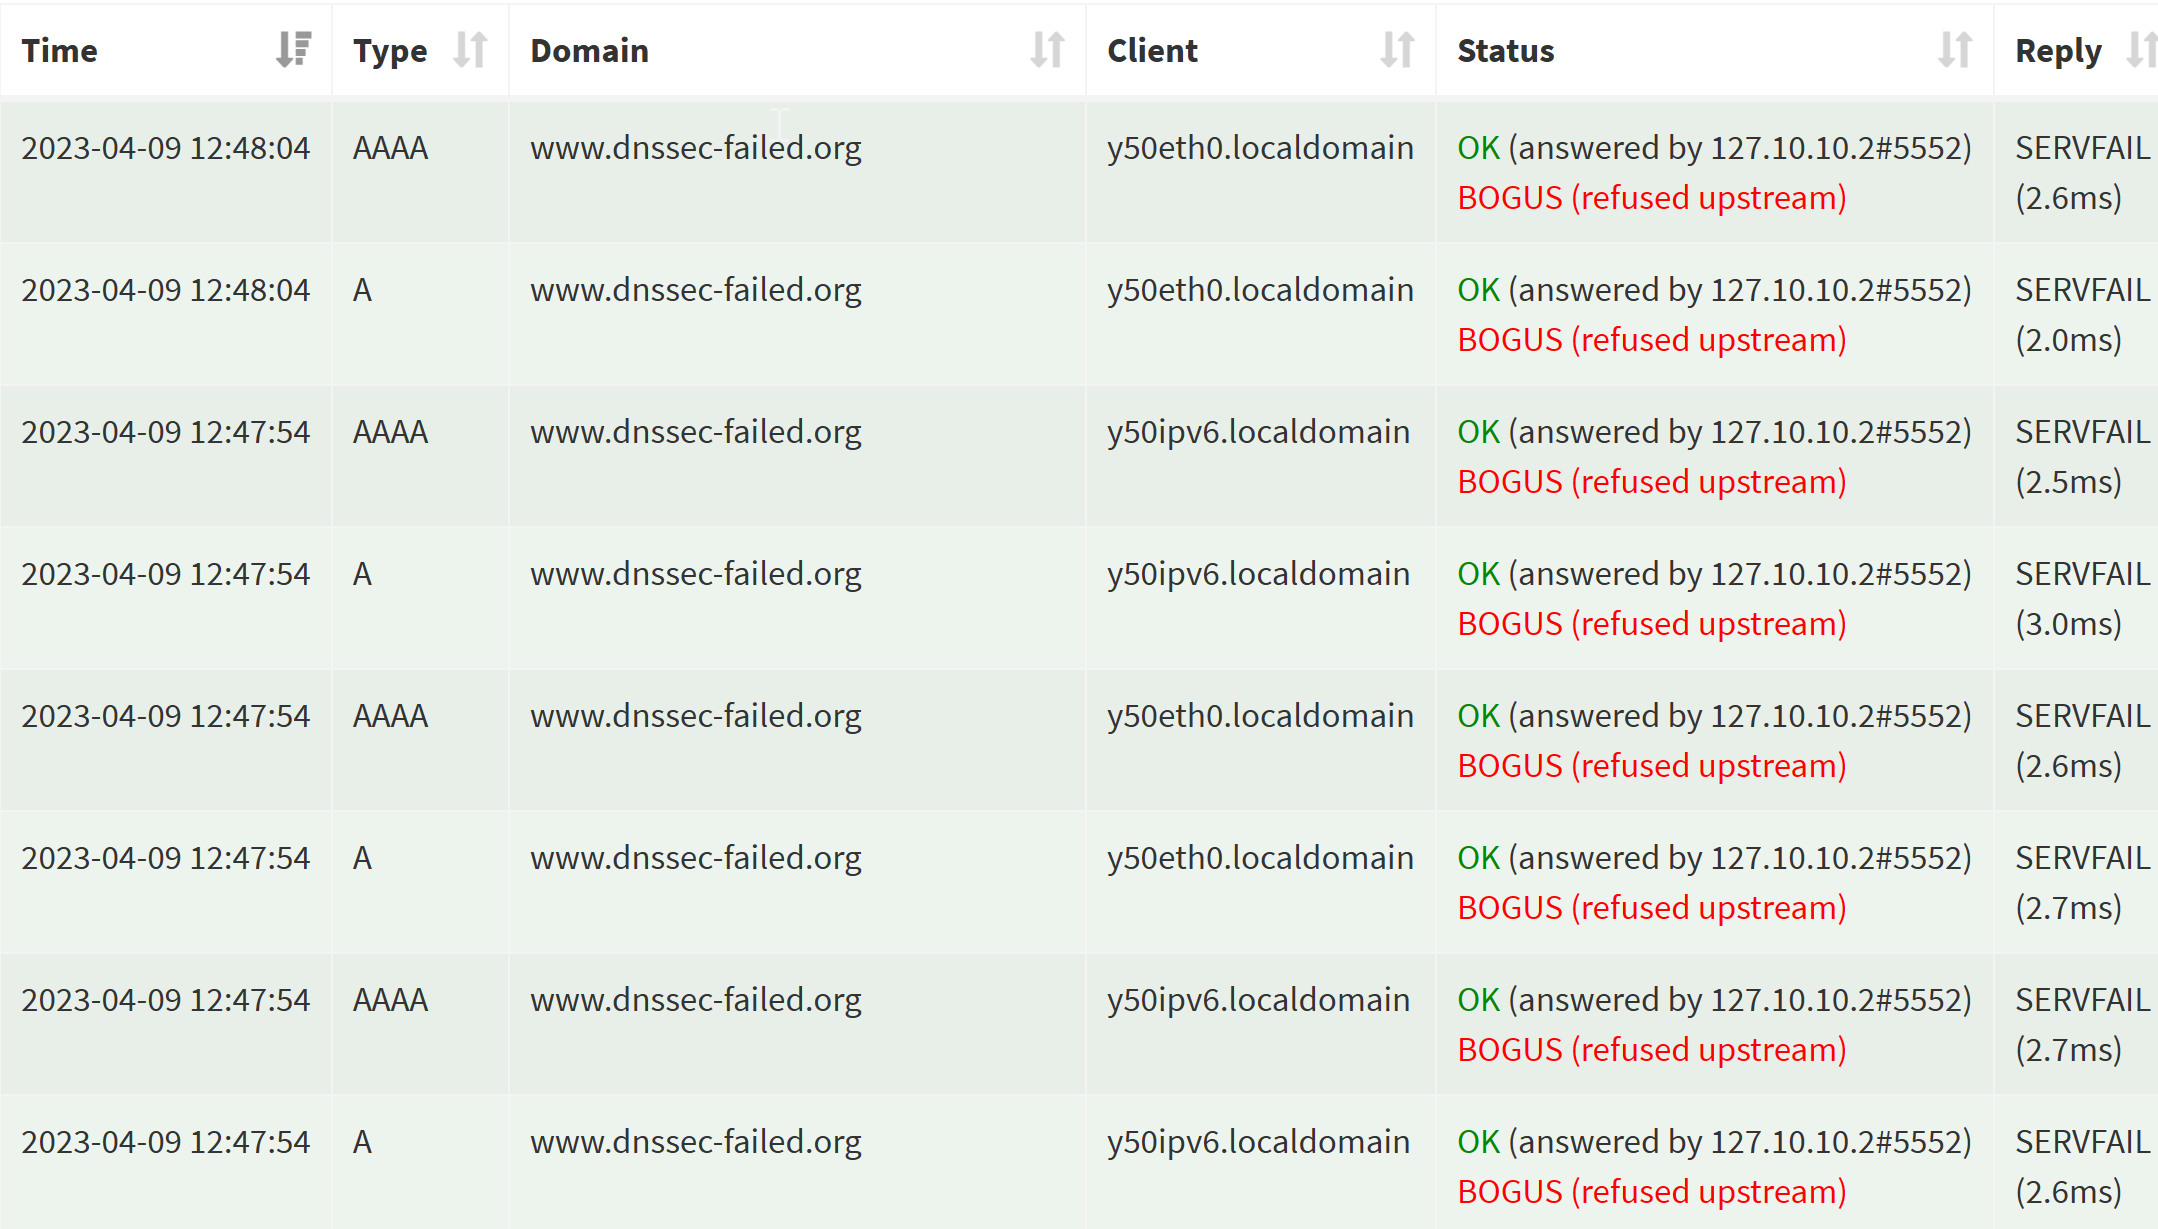Screen dimensions: 2158x1229
Task: Sort by Type using its arrows icon
Action: tap(470, 50)
